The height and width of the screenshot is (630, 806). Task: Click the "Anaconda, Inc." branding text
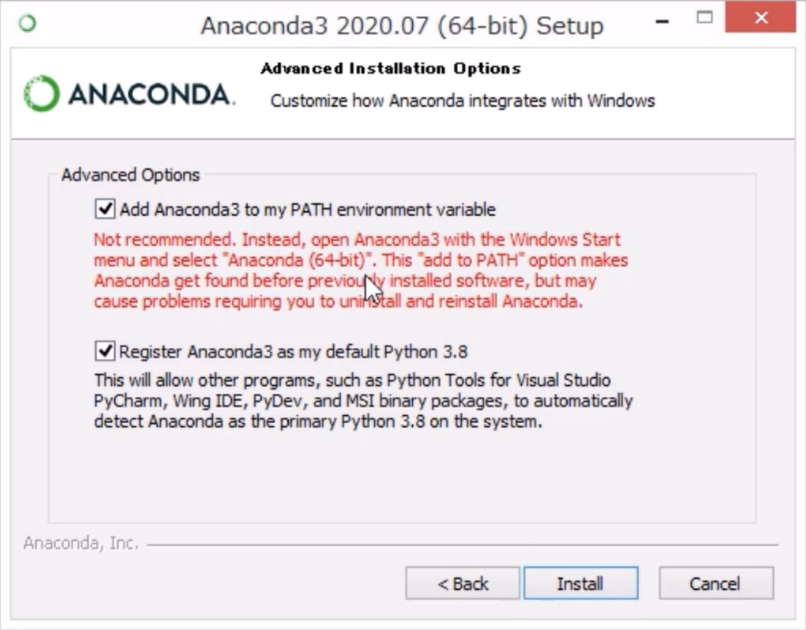click(80, 544)
